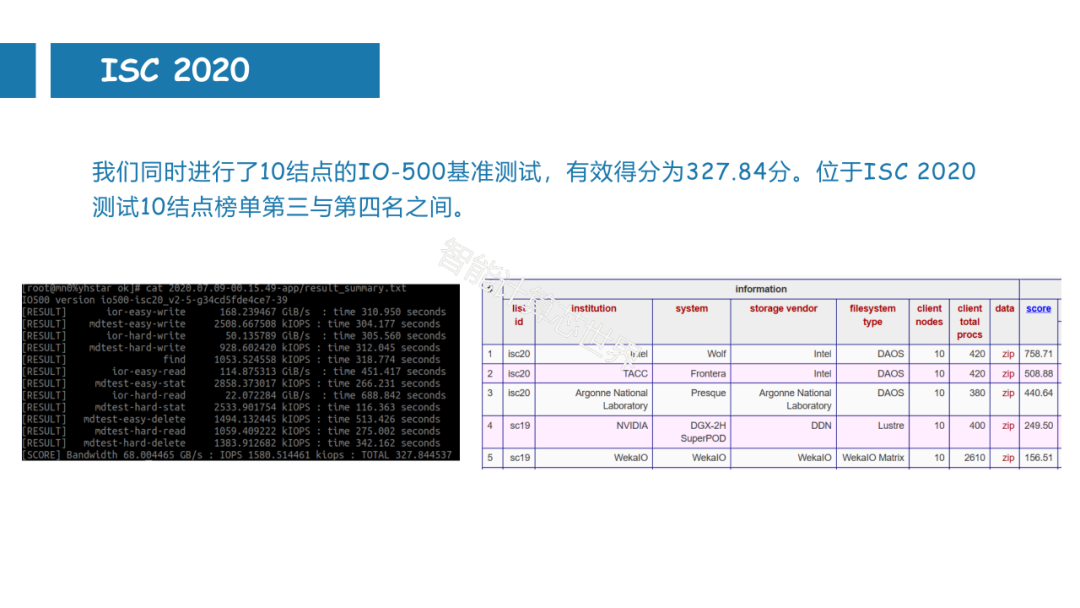
Task: Click the terminal SCORE line with TOTAL 327.844537
Action: pos(237,455)
